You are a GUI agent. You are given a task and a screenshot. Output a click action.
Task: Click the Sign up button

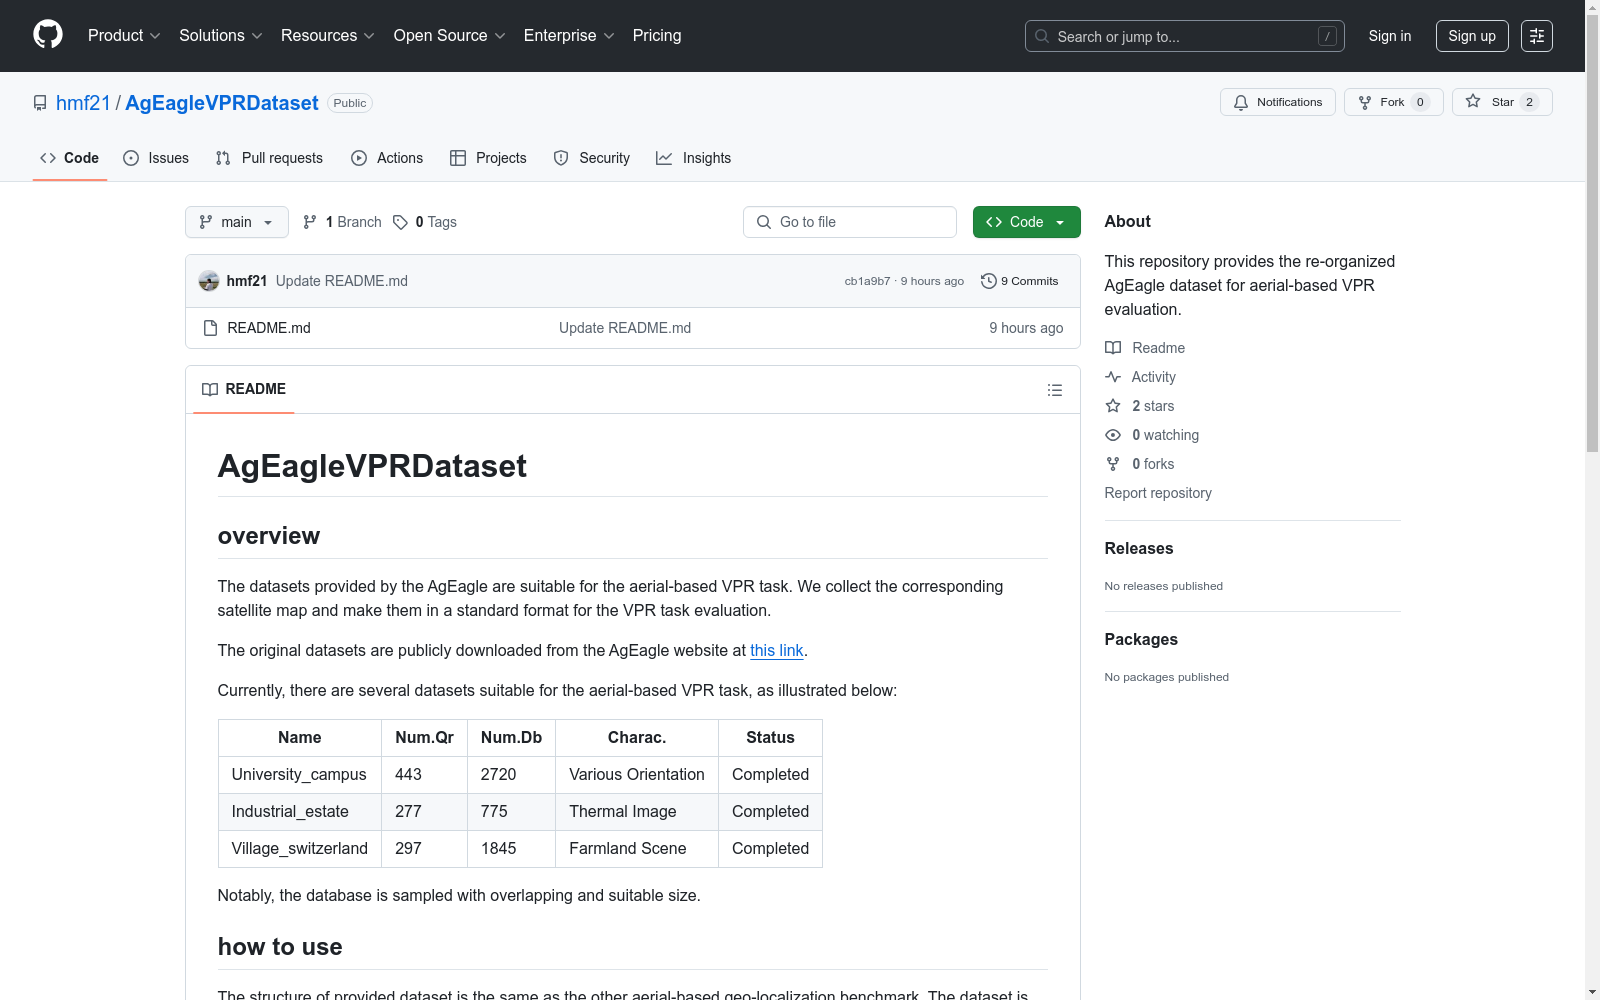point(1472,36)
